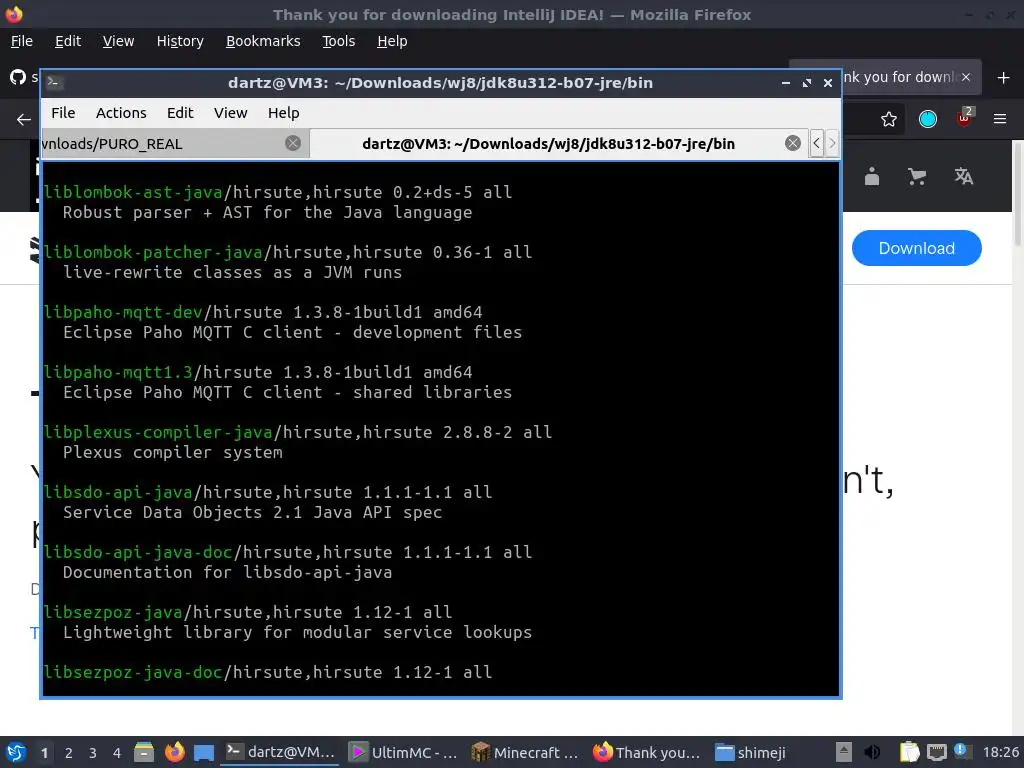This screenshot has height=768, width=1024.
Task: Open the file manager launcher on taskbar
Action: [x=144, y=752]
